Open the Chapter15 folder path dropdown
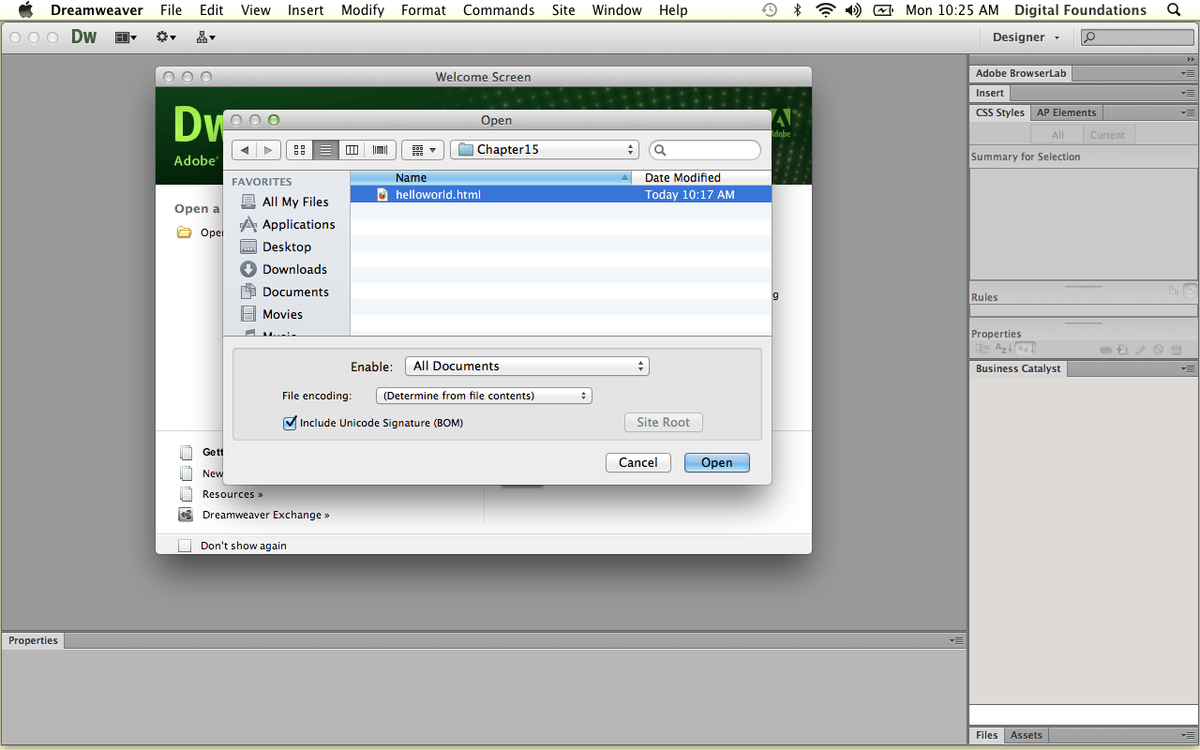The height and width of the screenshot is (750, 1200). [544, 150]
